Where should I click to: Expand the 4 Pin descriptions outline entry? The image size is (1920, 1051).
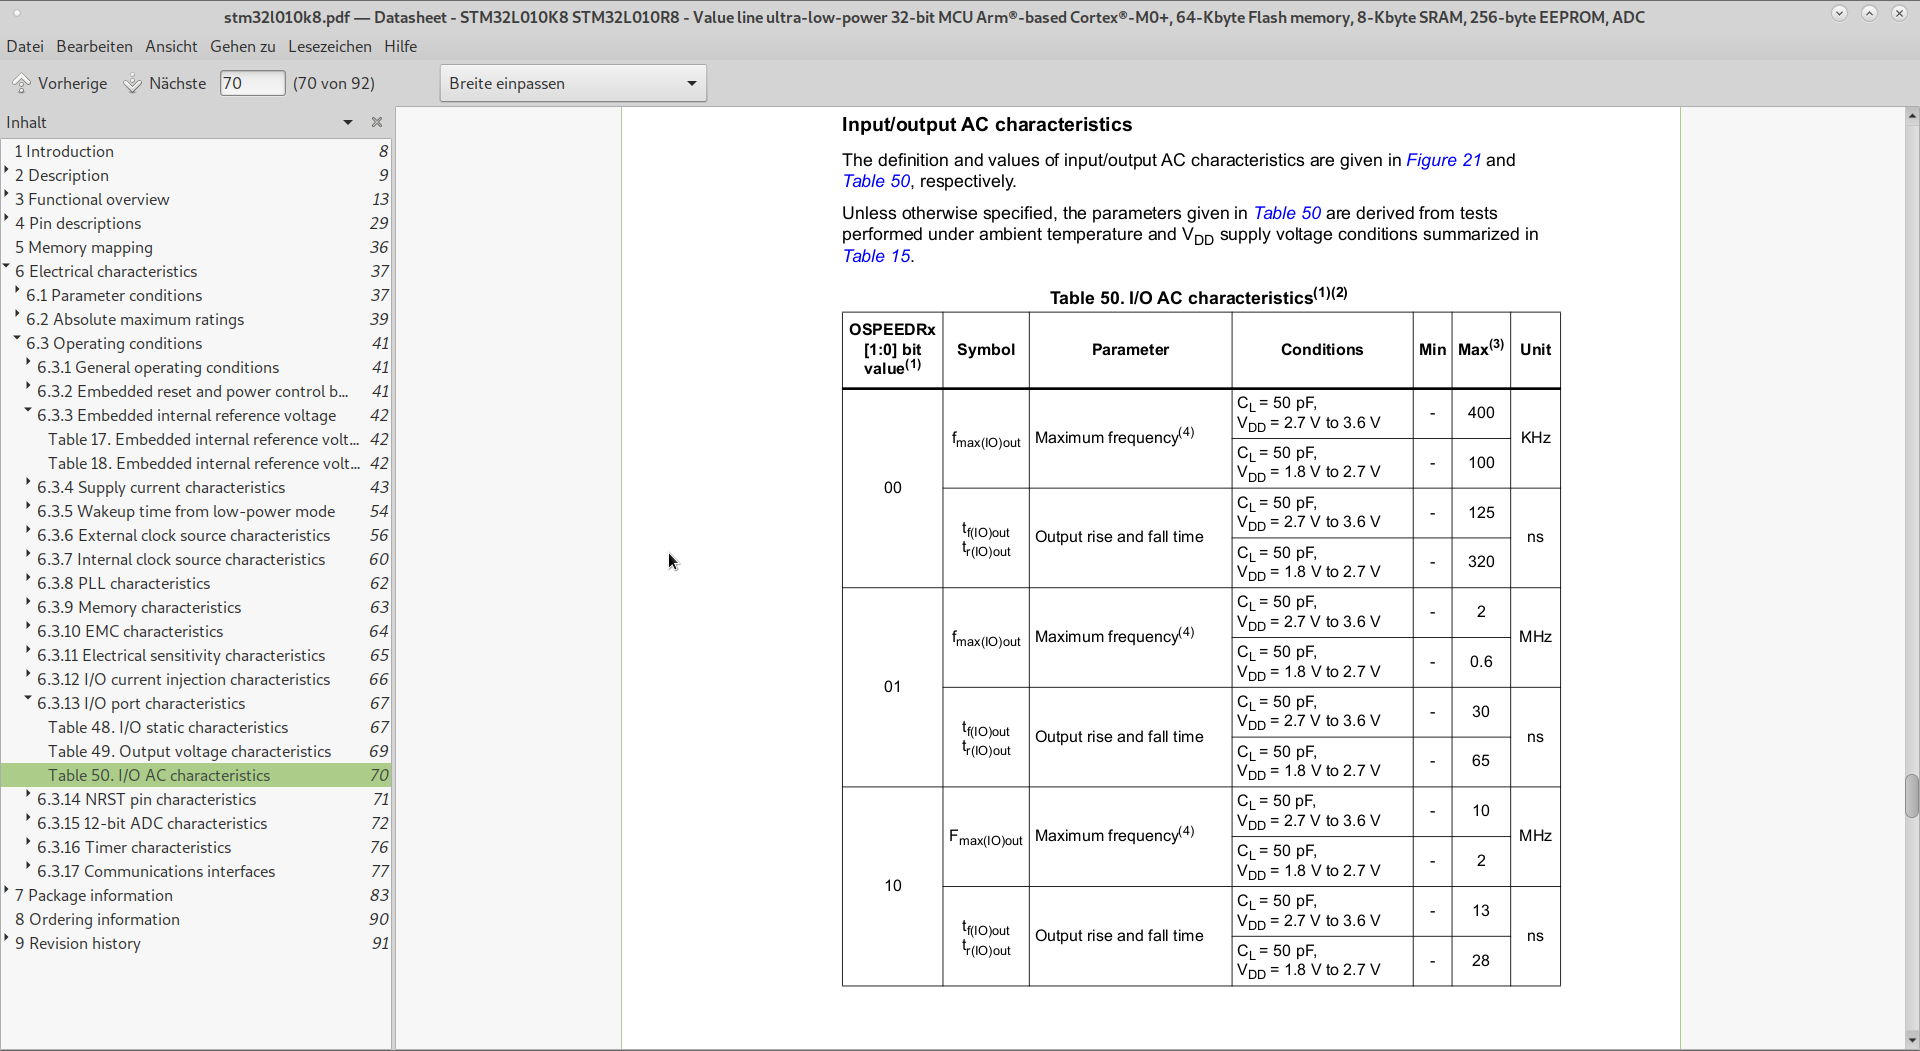tap(7, 219)
